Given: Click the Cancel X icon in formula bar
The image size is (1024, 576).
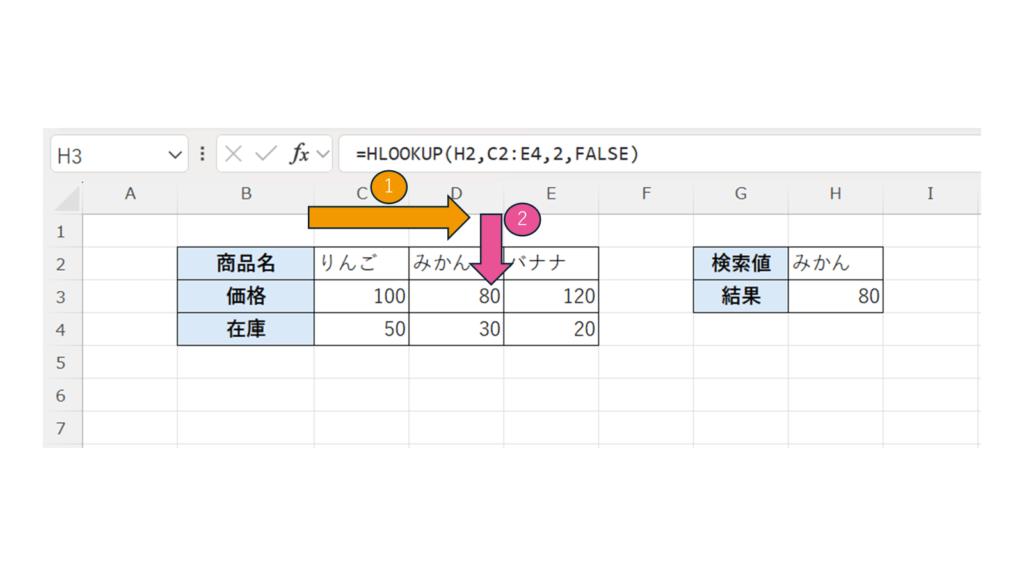Looking at the screenshot, I should click(x=234, y=154).
